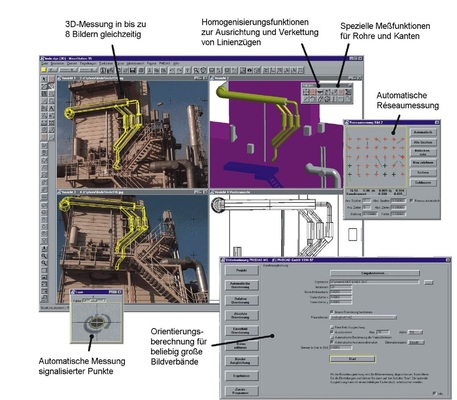
Task: Click the Ergebnisse file path field
Action: [375, 282]
